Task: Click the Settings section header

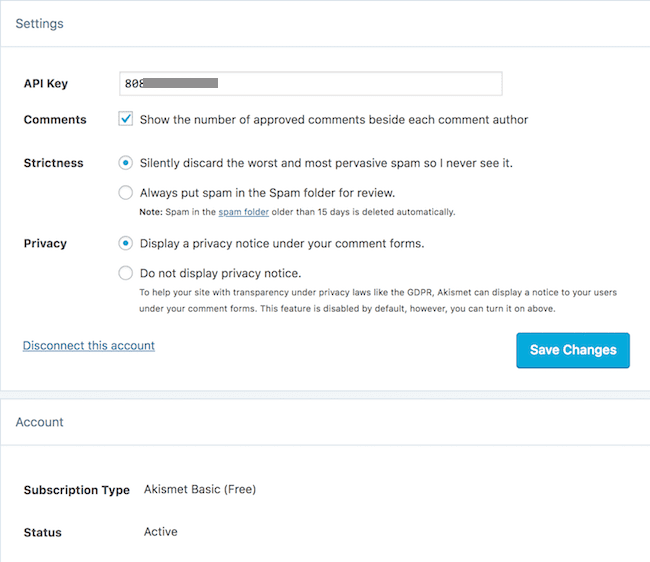Action: 40,23
